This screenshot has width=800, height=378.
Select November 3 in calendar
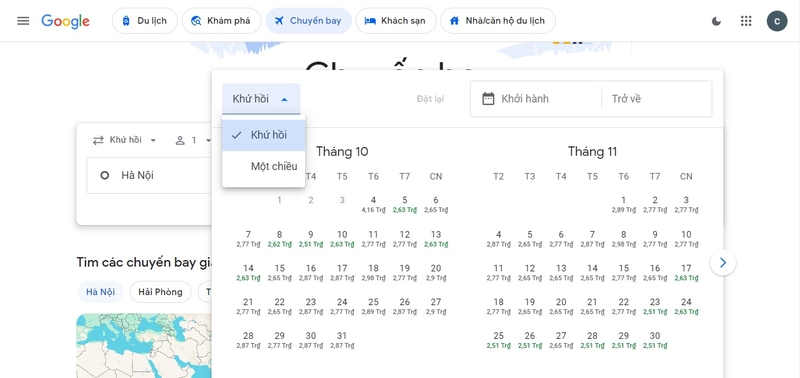pos(686,204)
